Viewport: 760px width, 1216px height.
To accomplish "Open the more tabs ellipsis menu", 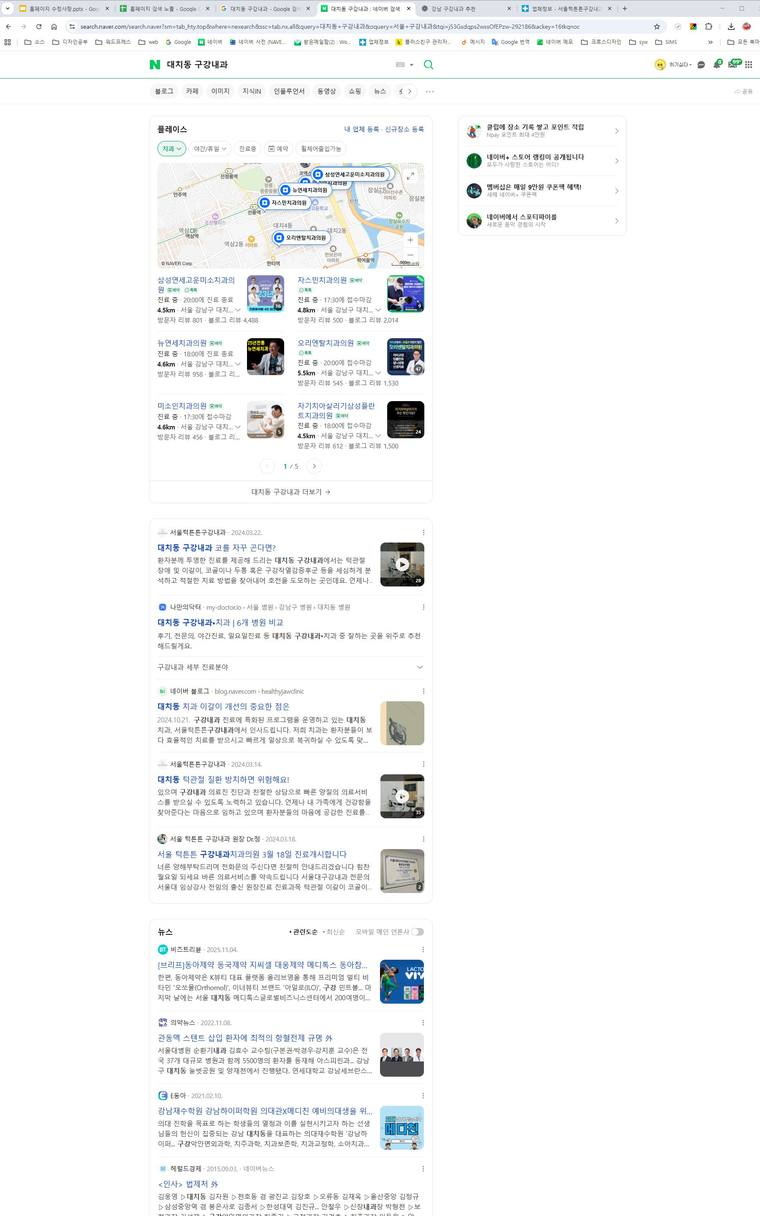I will click(x=430, y=91).
